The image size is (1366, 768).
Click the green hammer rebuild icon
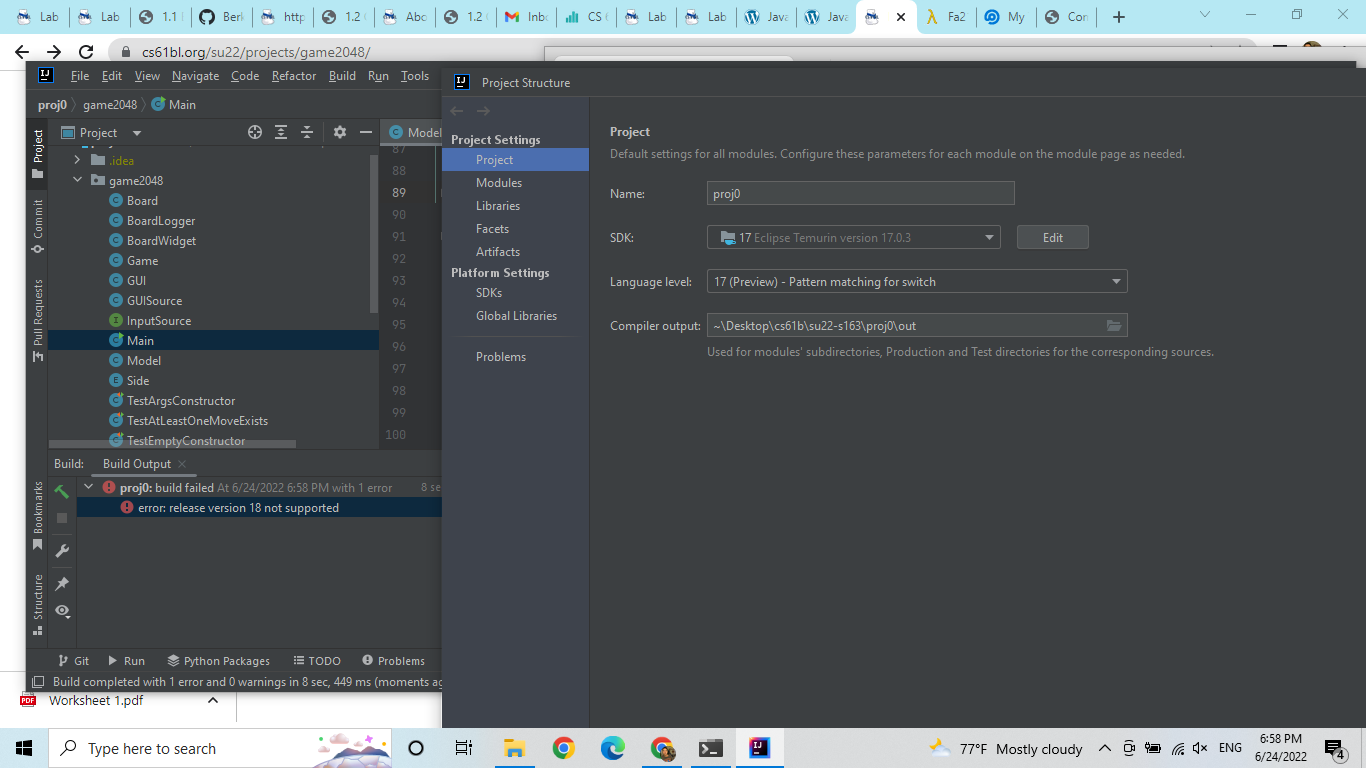pos(62,491)
